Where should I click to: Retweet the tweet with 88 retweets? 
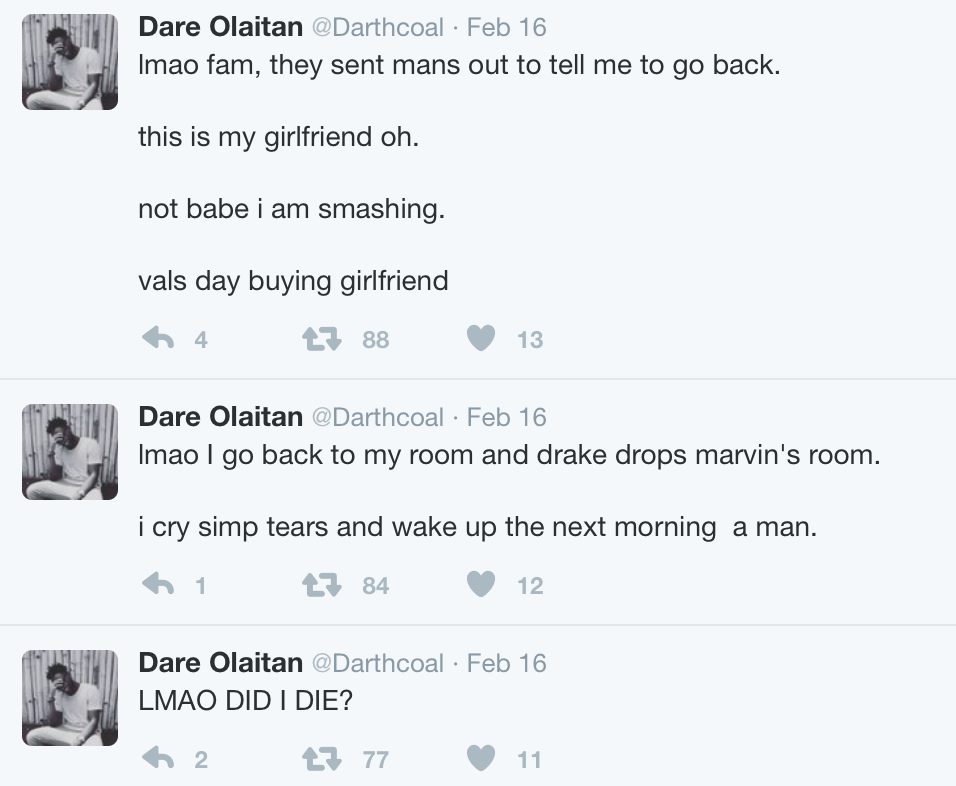pos(322,338)
